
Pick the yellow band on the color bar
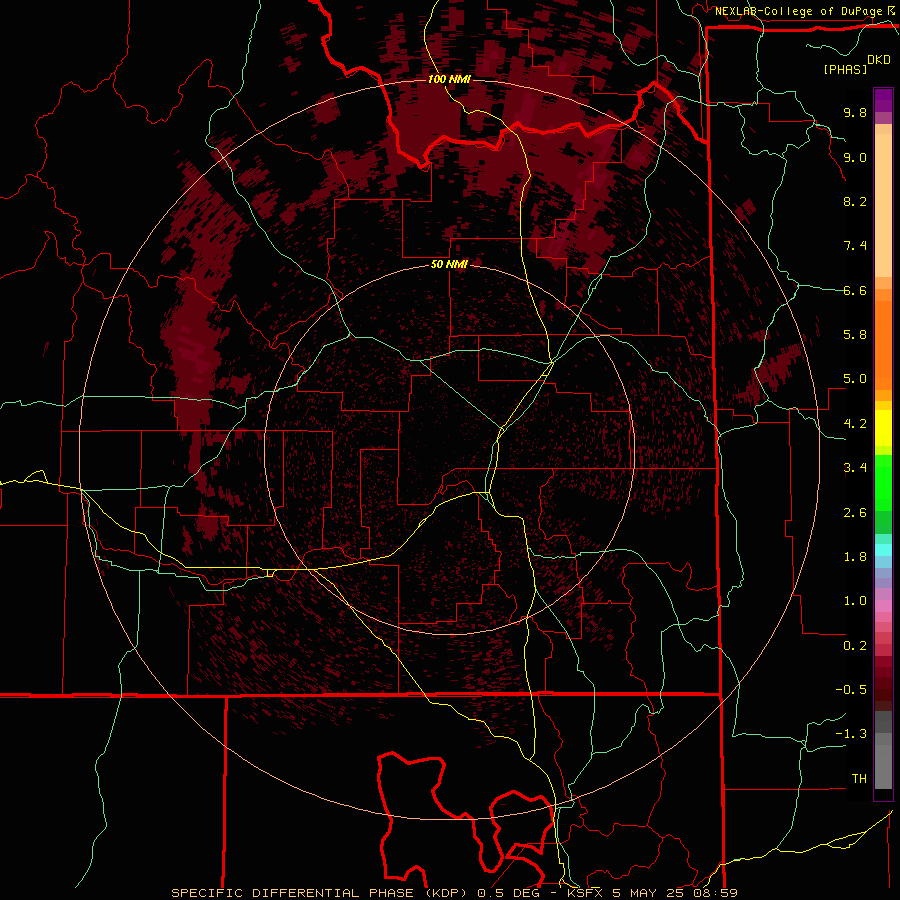click(883, 428)
